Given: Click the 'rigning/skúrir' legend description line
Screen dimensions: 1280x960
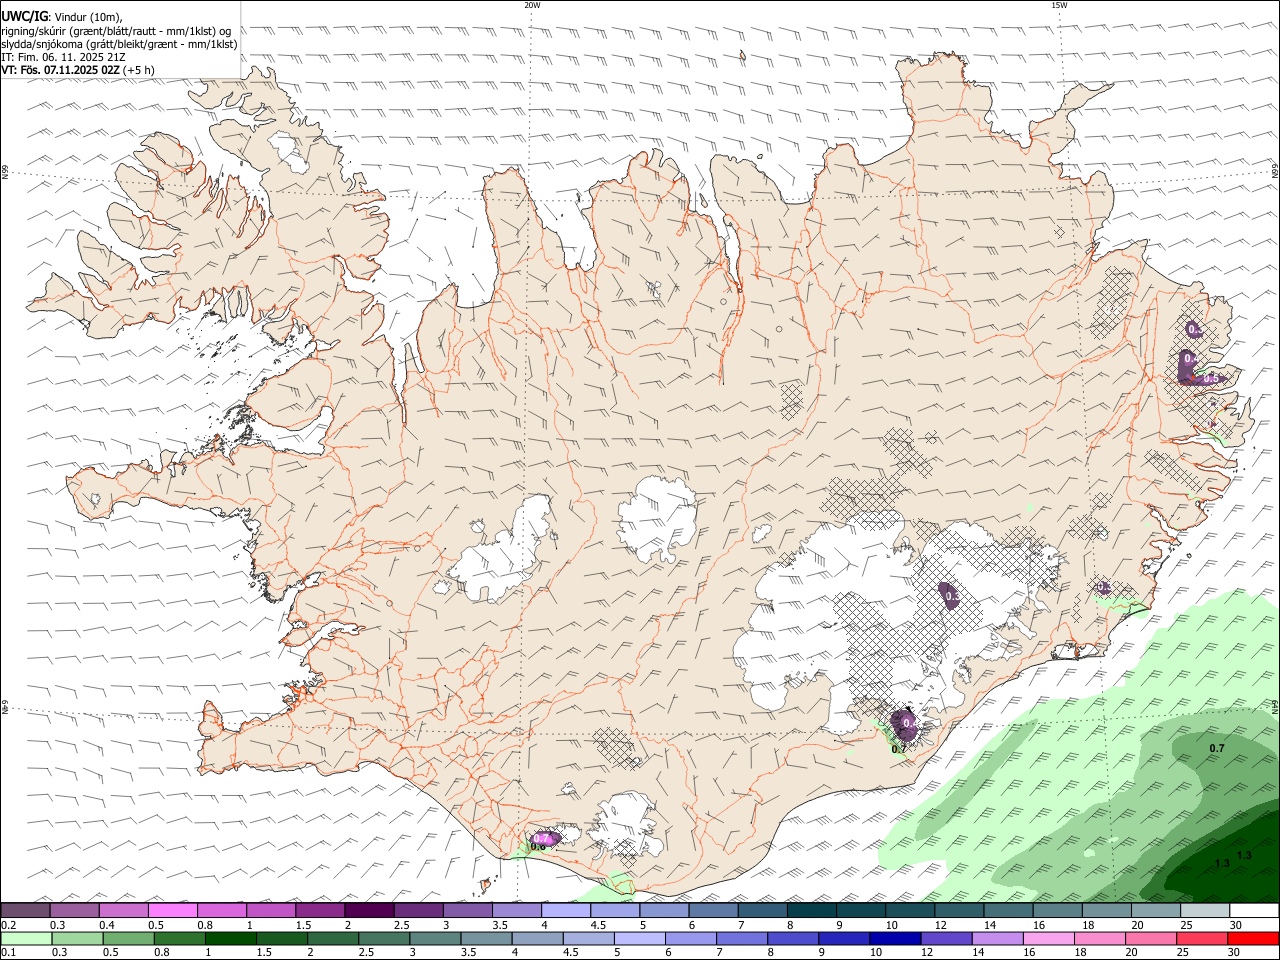Looking at the screenshot, I should 116,31.
